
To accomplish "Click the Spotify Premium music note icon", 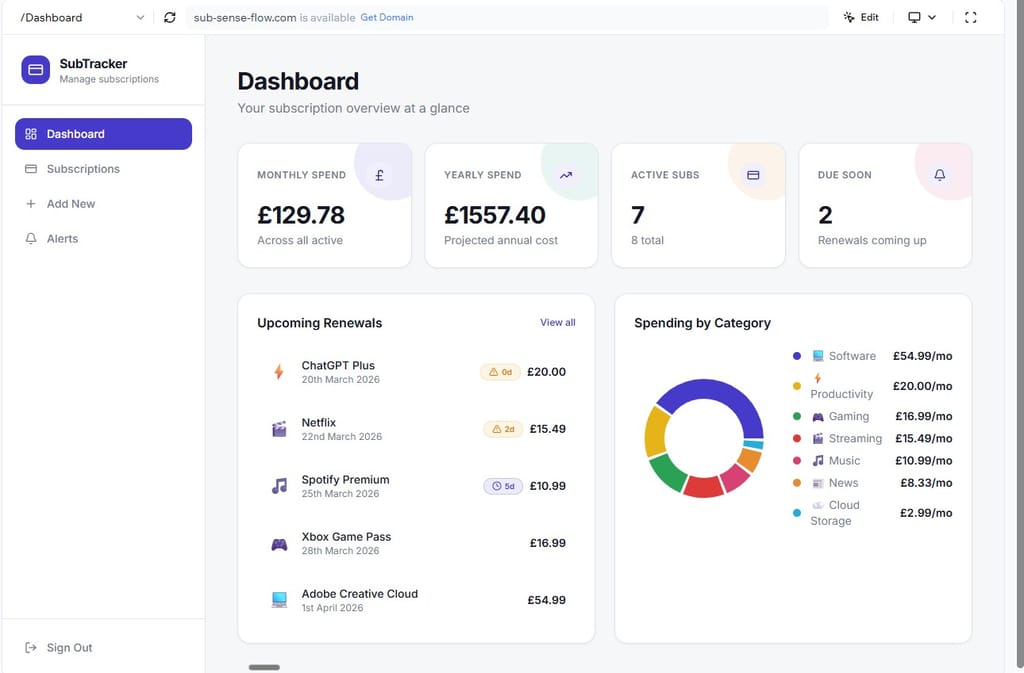I will 279,486.
